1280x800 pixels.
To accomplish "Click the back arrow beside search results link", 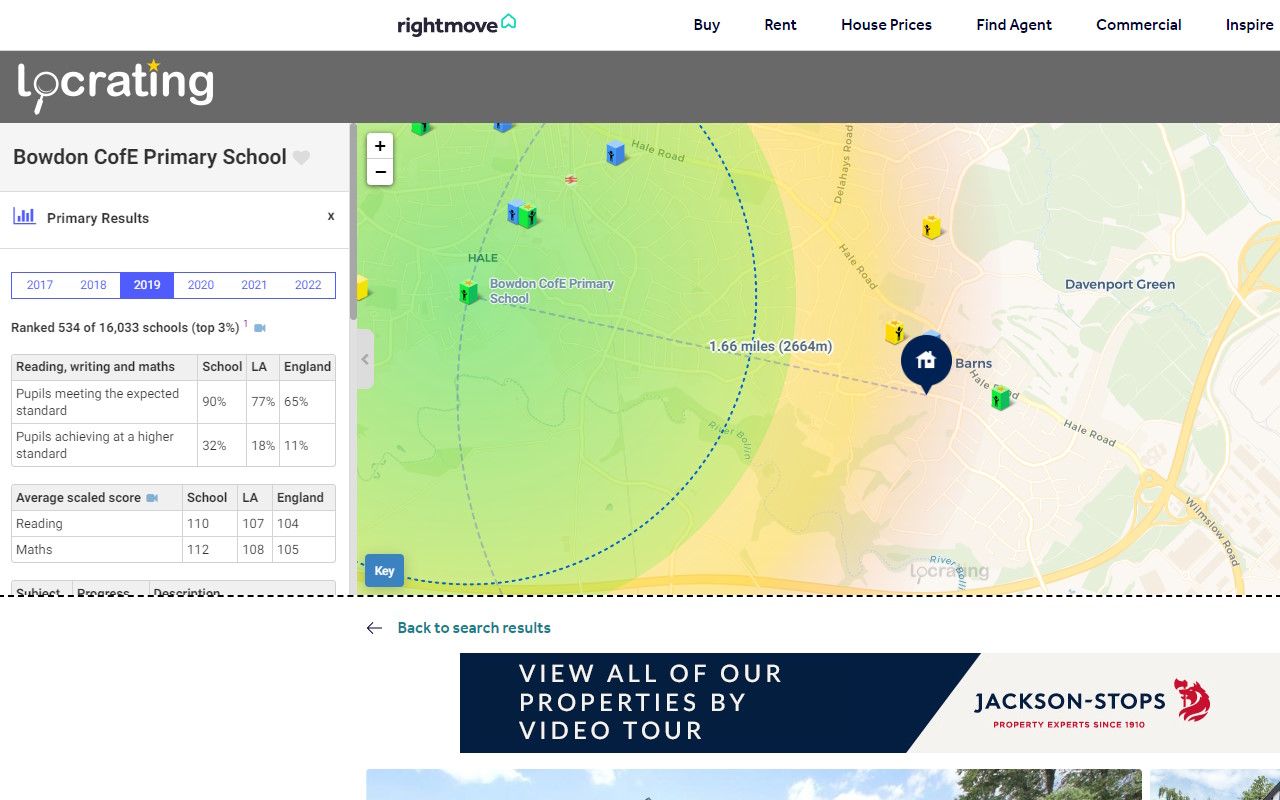I will (374, 628).
